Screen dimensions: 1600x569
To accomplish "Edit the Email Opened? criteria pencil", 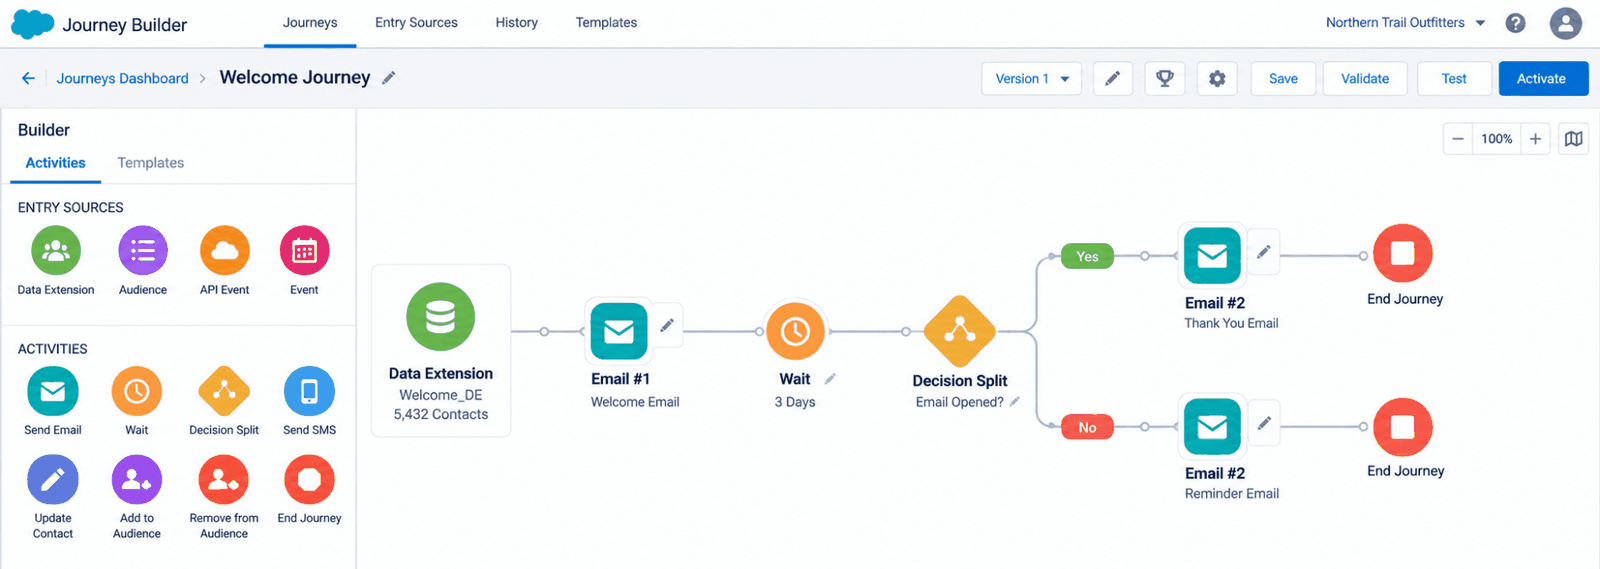I will (x=1014, y=402).
